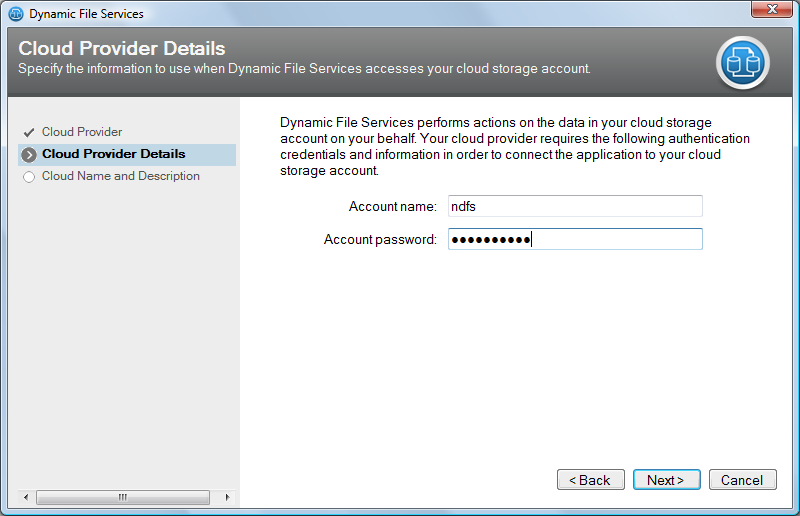The image size is (800, 516).
Task: Click into the Account password field
Action: (x=575, y=239)
